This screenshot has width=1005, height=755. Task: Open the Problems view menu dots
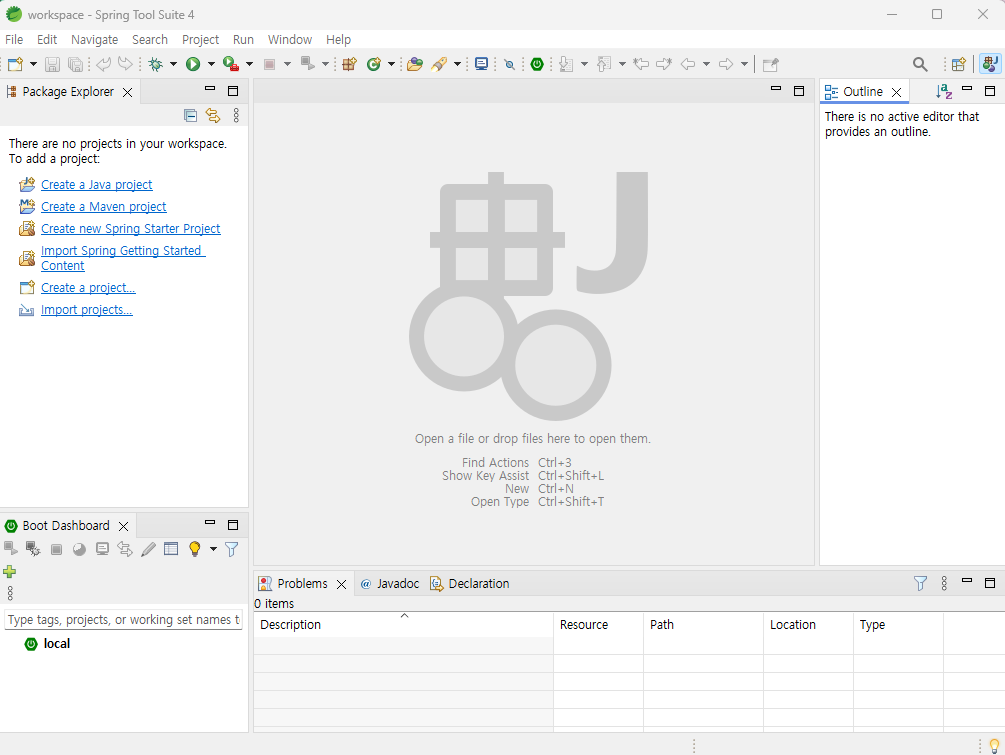tap(944, 583)
